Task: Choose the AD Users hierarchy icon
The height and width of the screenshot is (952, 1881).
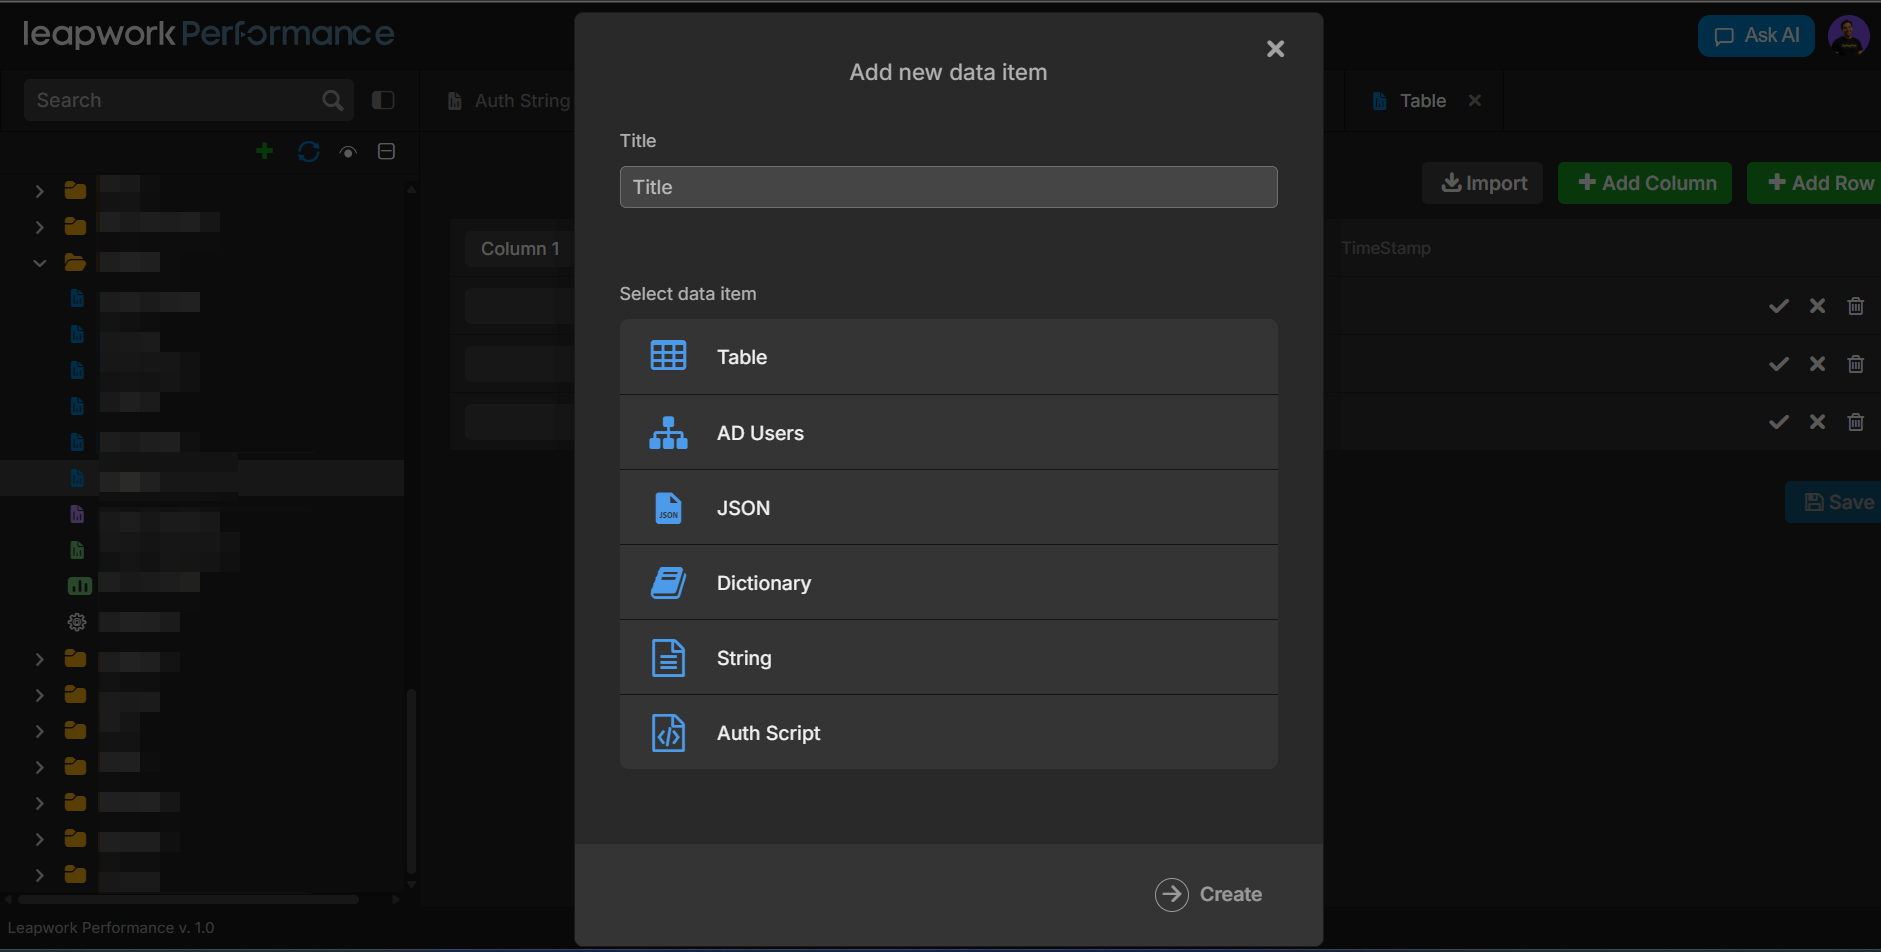Action: (x=668, y=433)
